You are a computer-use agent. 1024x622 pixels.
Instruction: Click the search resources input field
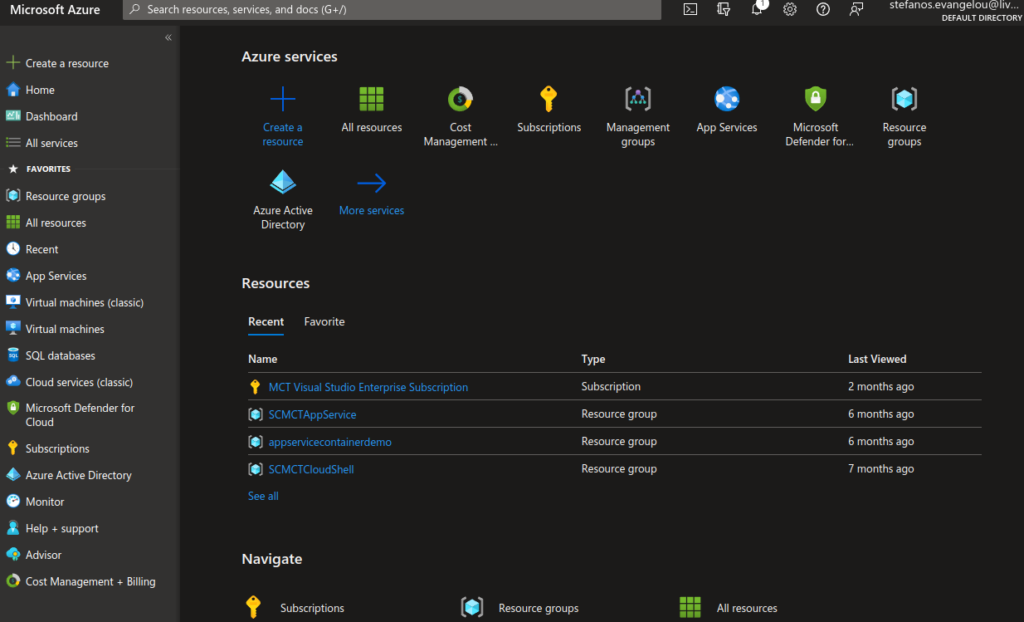pyautogui.click(x=392, y=9)
